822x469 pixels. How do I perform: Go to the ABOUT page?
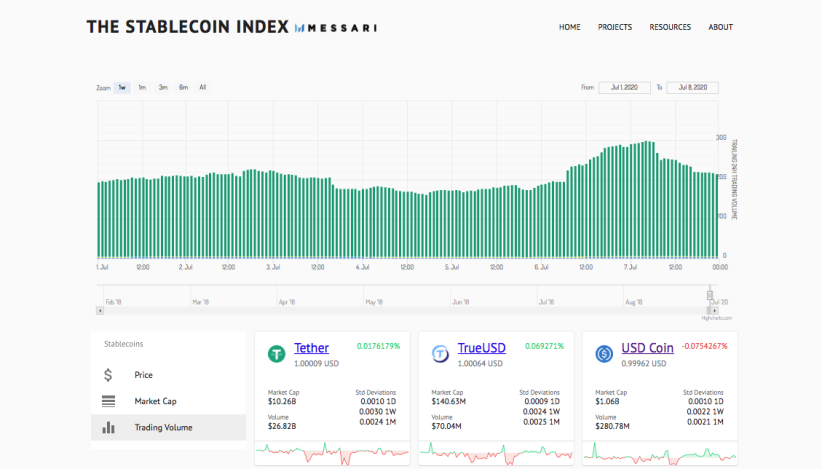click(720, 27)
